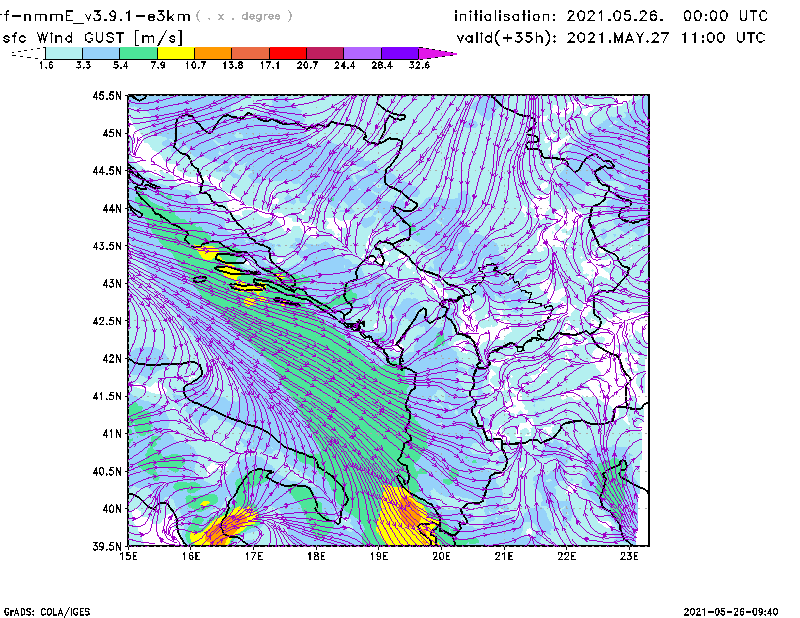Click the magenta arrow above 32.6 in legend
The height and width of the screenshot is (618, 800).
point(437,53)
